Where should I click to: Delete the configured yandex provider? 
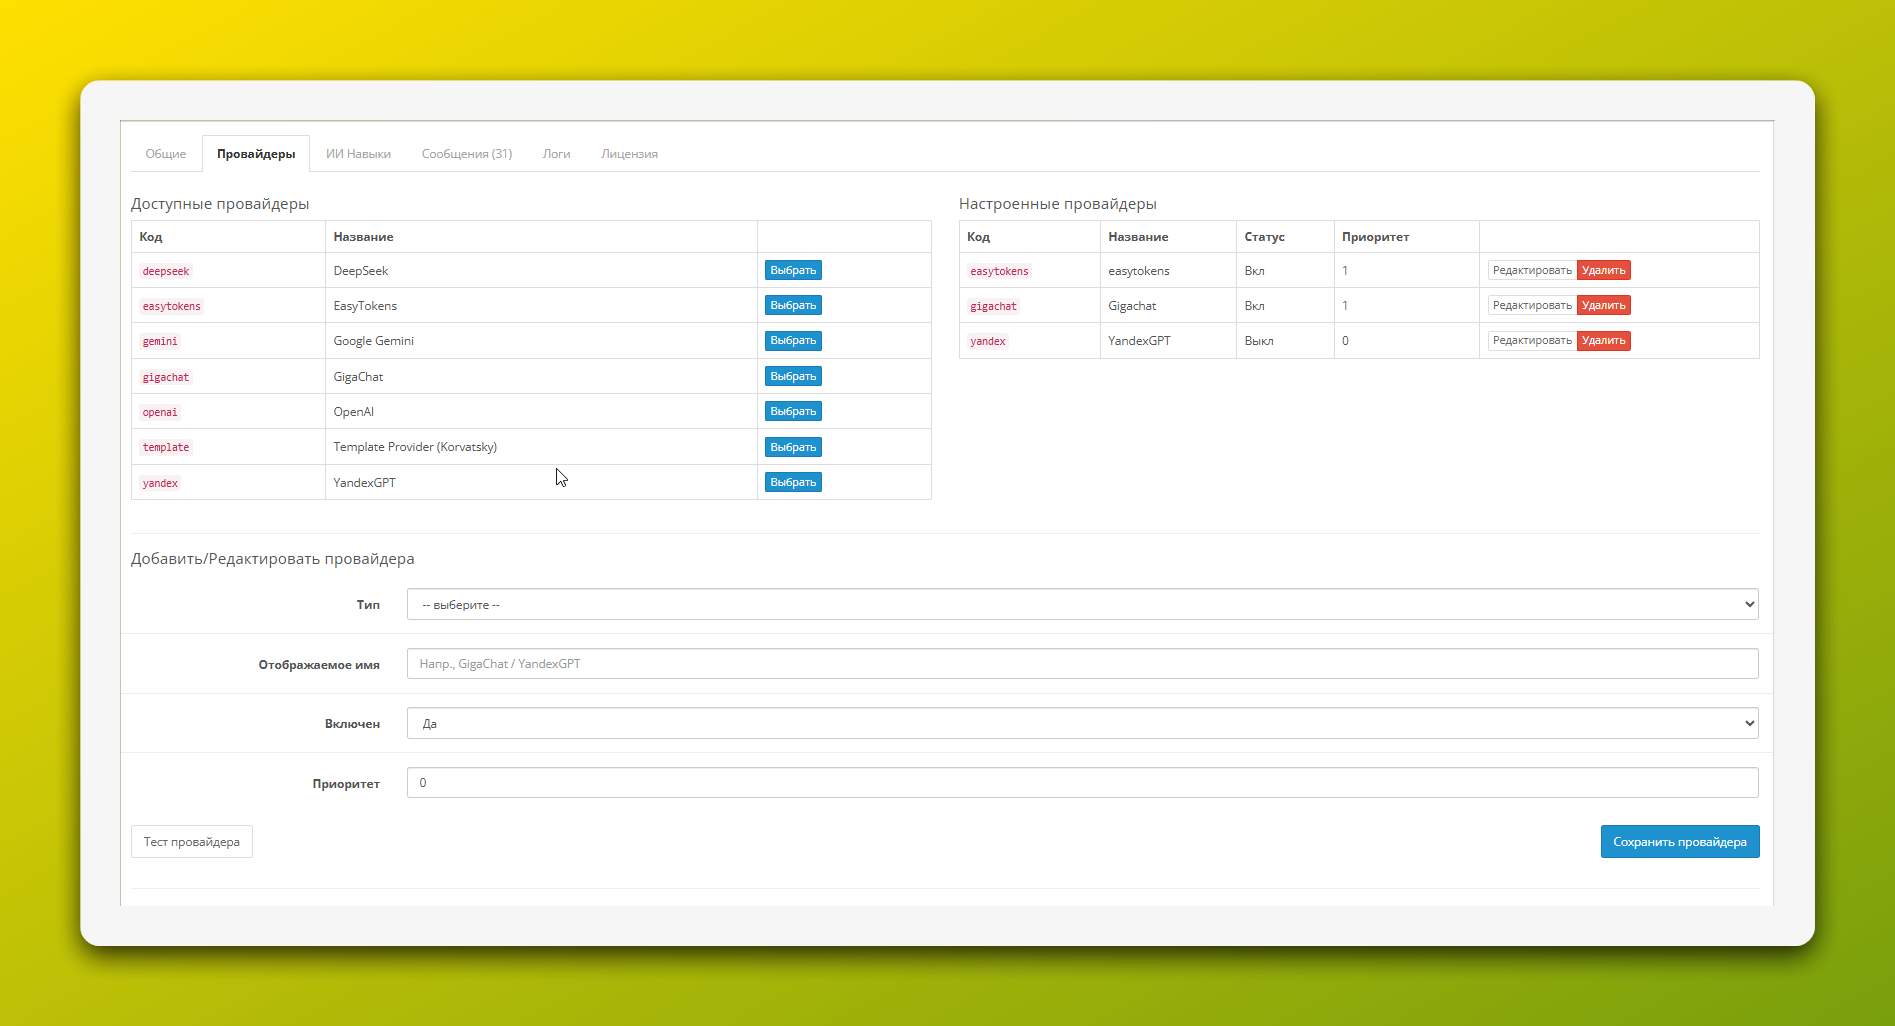[1603, 341]
